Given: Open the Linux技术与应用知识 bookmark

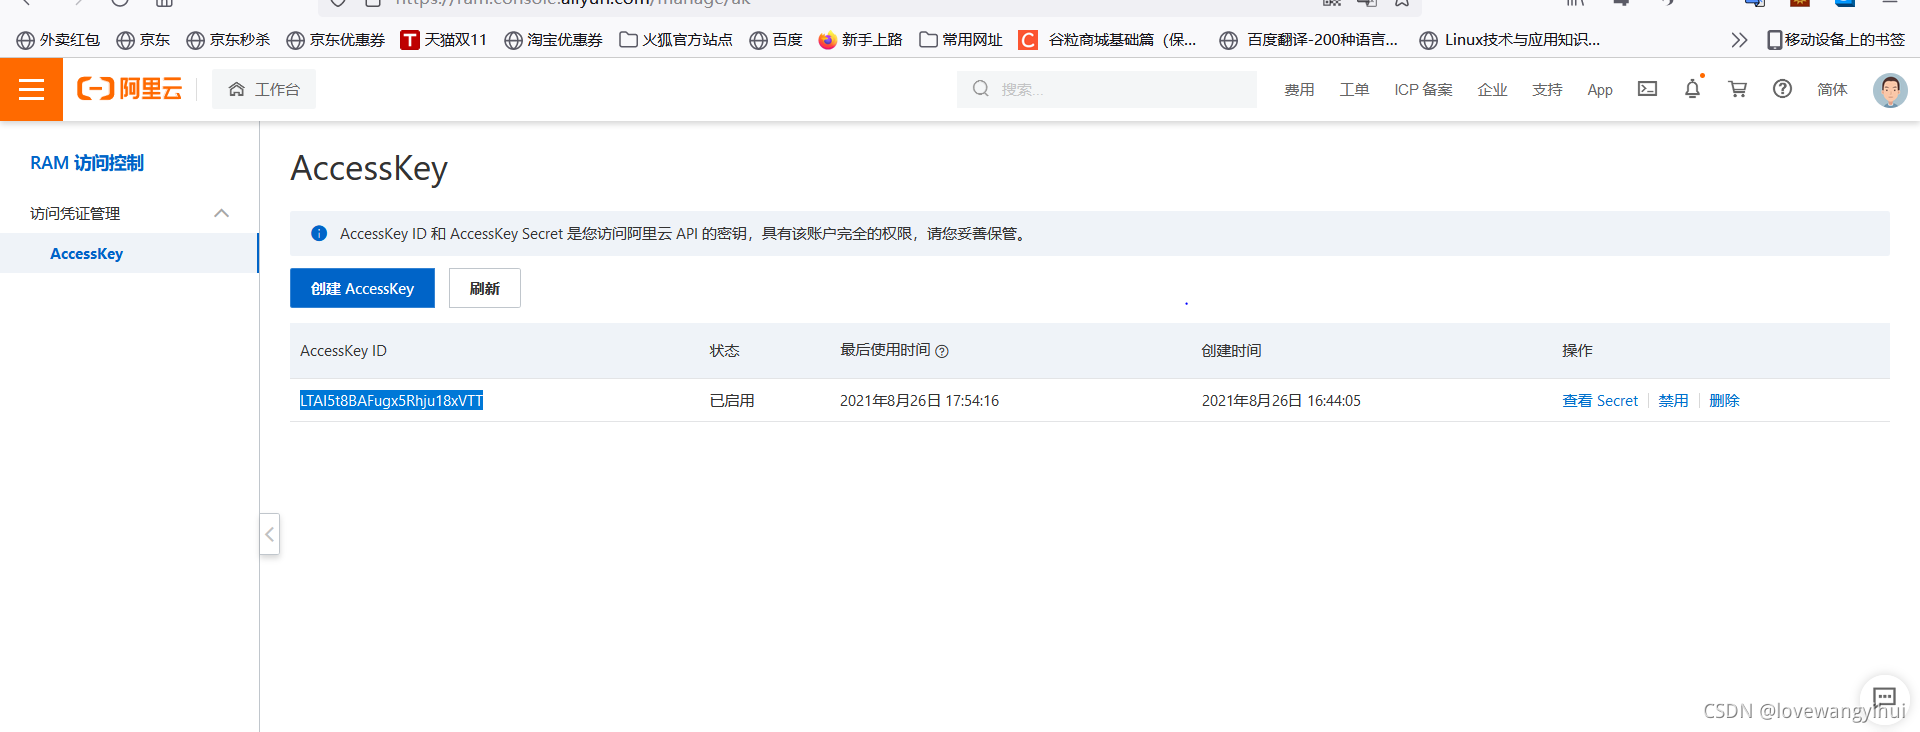Looking at the screenshot, I should (1510, 40).
